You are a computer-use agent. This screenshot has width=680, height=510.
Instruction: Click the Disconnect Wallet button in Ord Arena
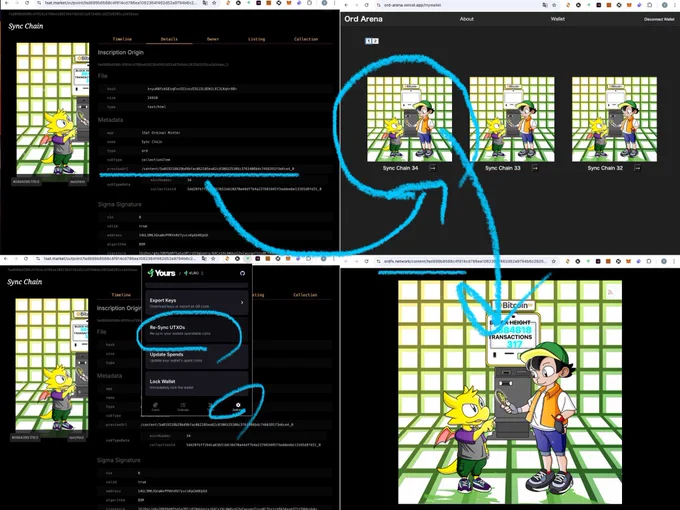(659, 19)
